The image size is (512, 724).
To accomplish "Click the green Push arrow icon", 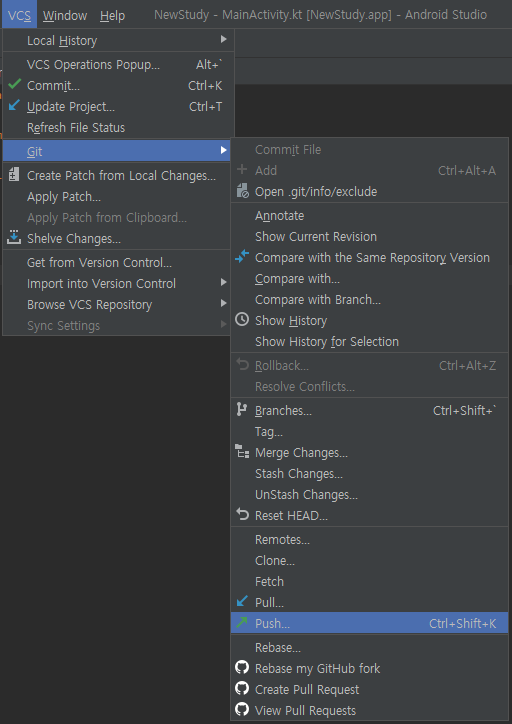I will pyautogui.click(x=242, y=622).
